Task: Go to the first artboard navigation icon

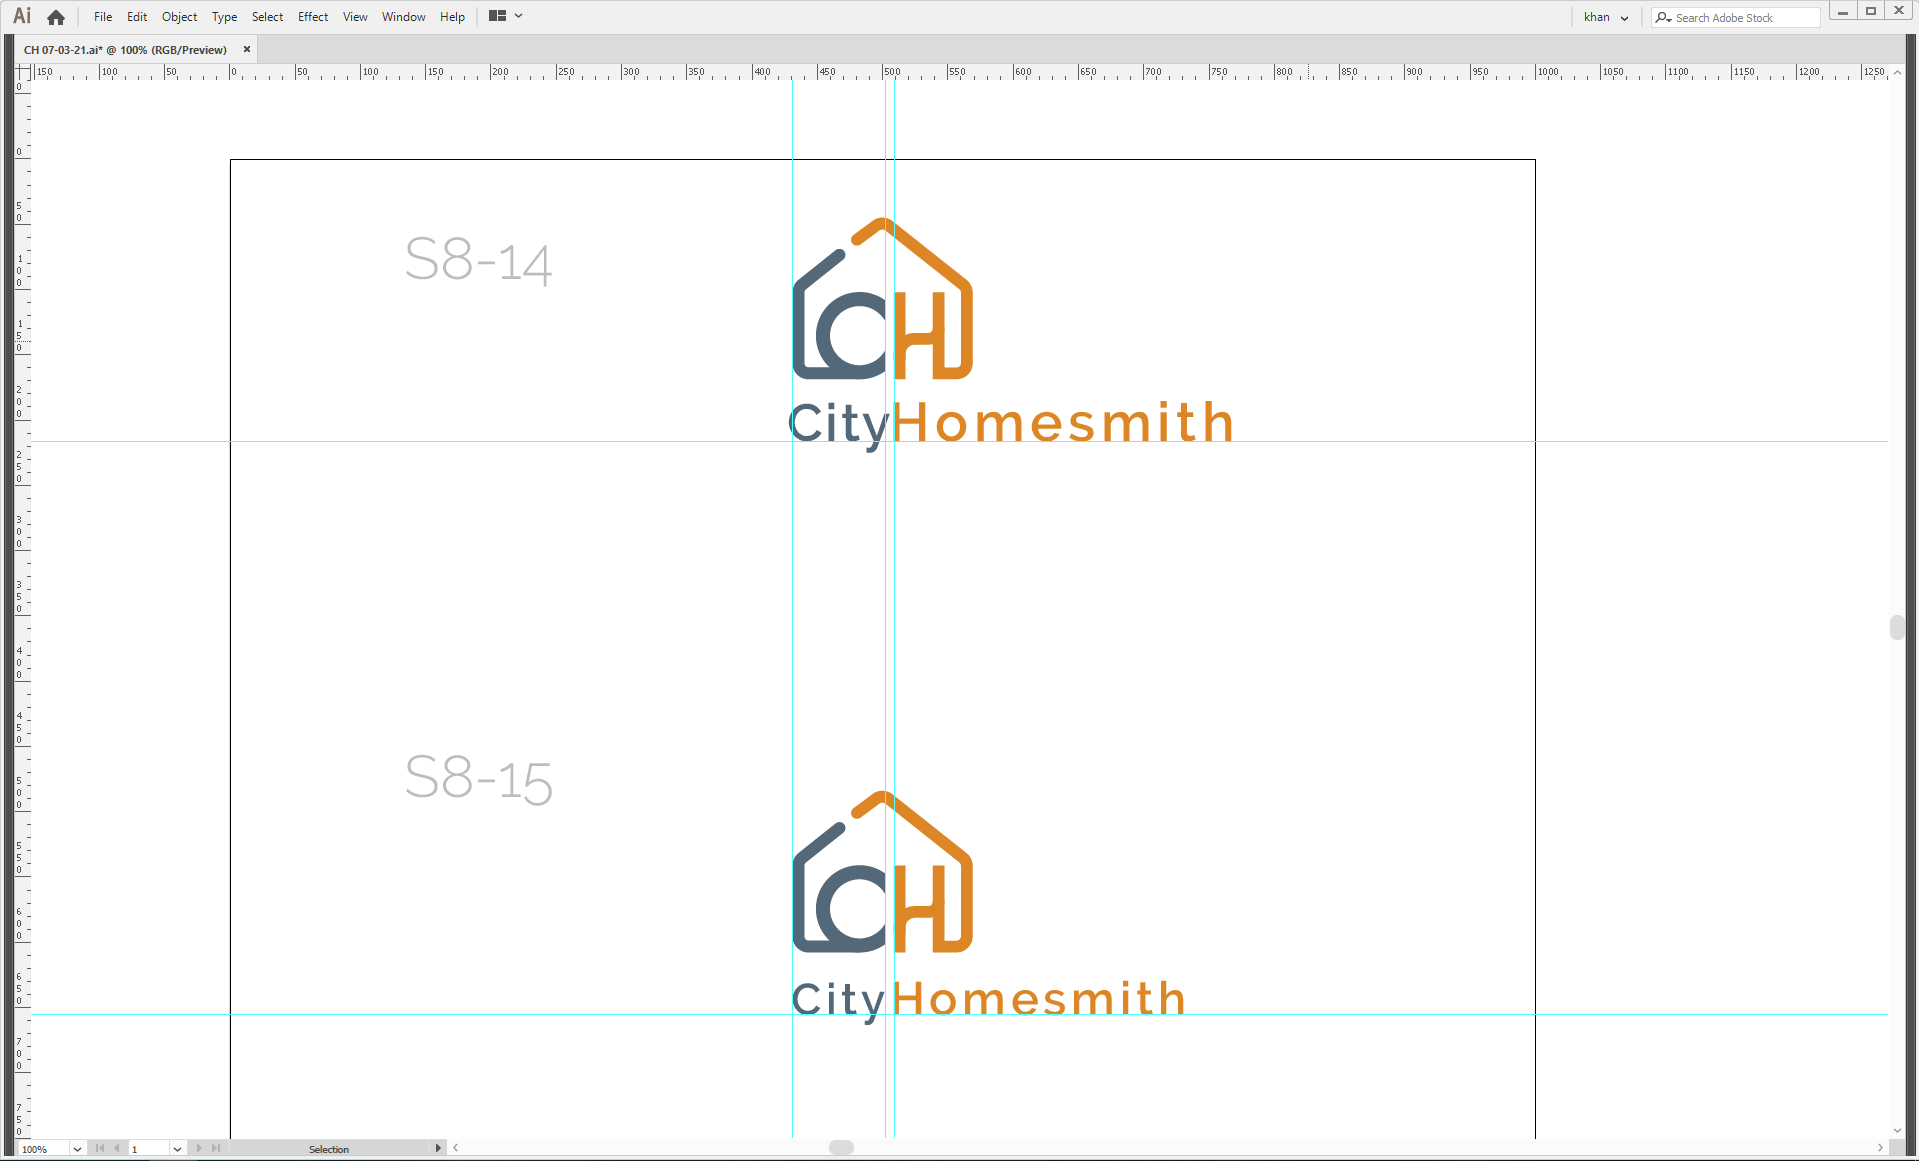Action: (98, 1148)
